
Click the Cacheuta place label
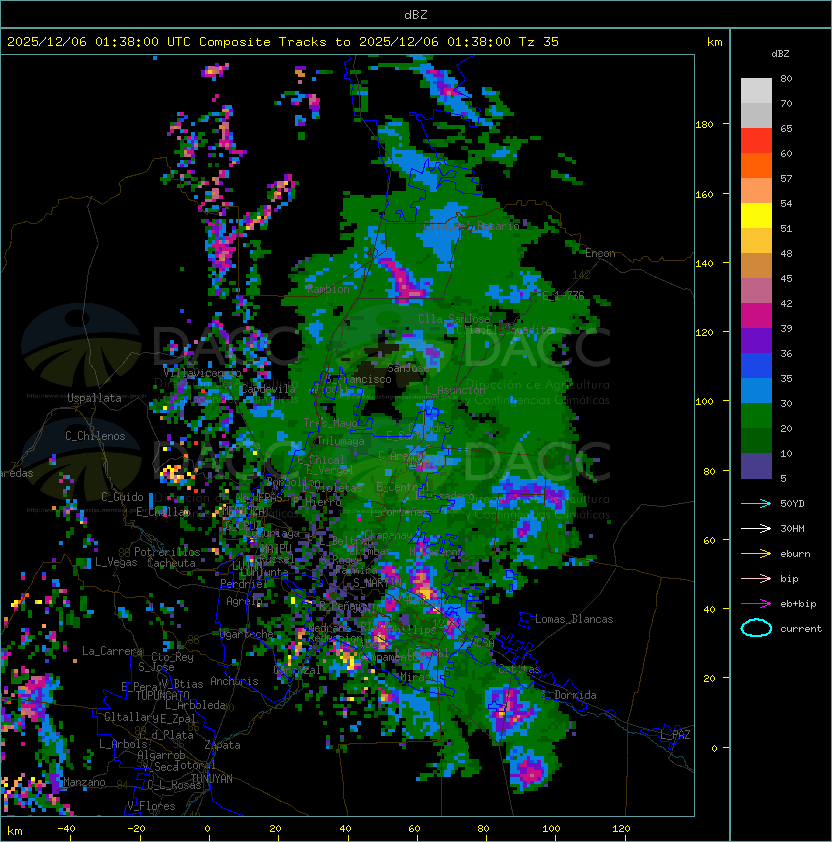(x=171, y=563)
